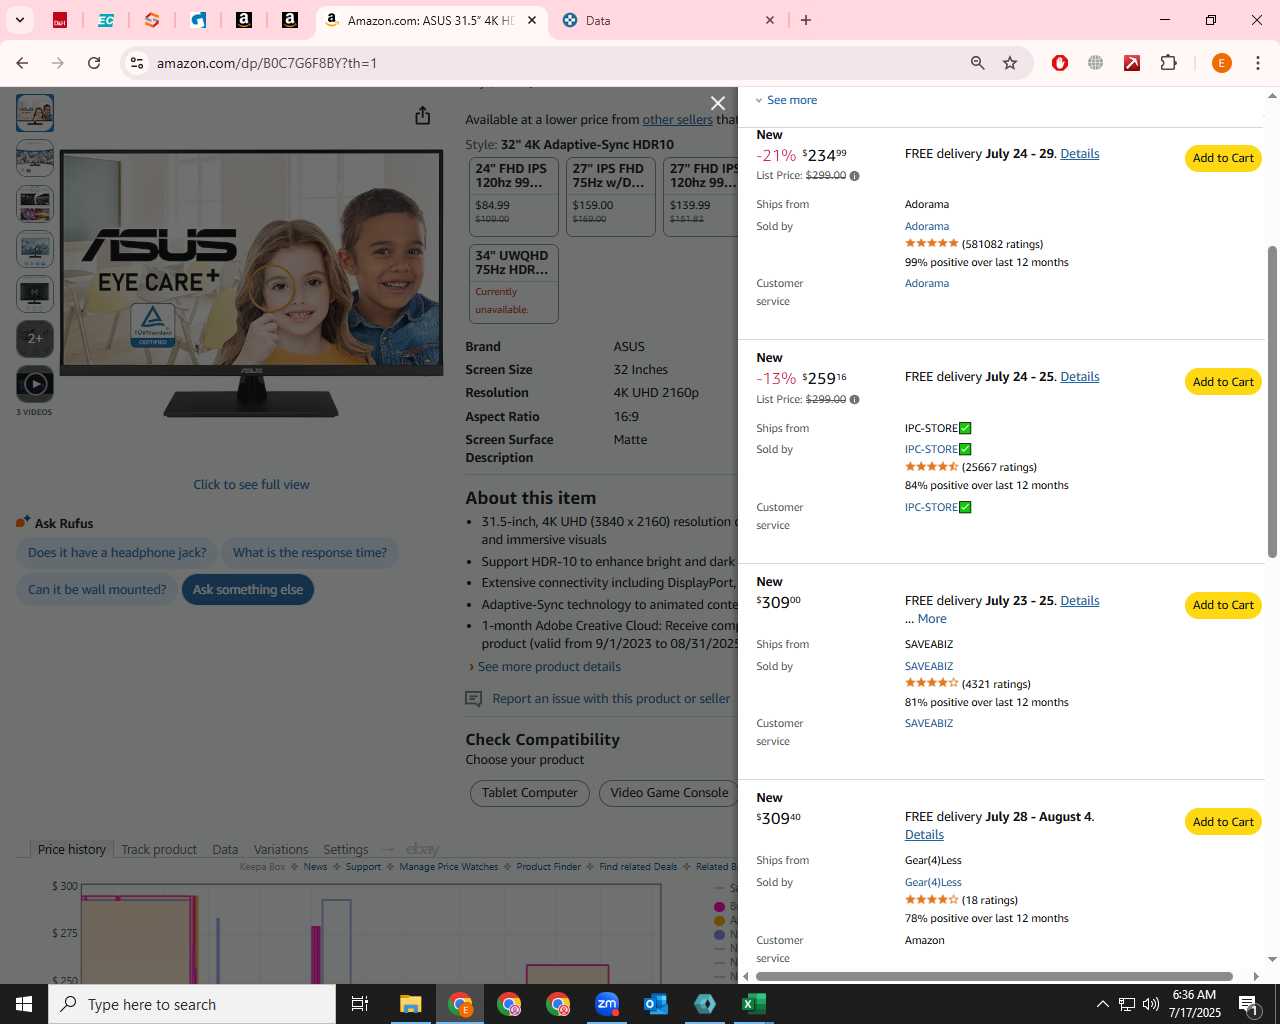Switch to the first pinned red tab
The width and height of the screenshot is (1280, 1024).
pyautogui.click(x=60, y=20)
